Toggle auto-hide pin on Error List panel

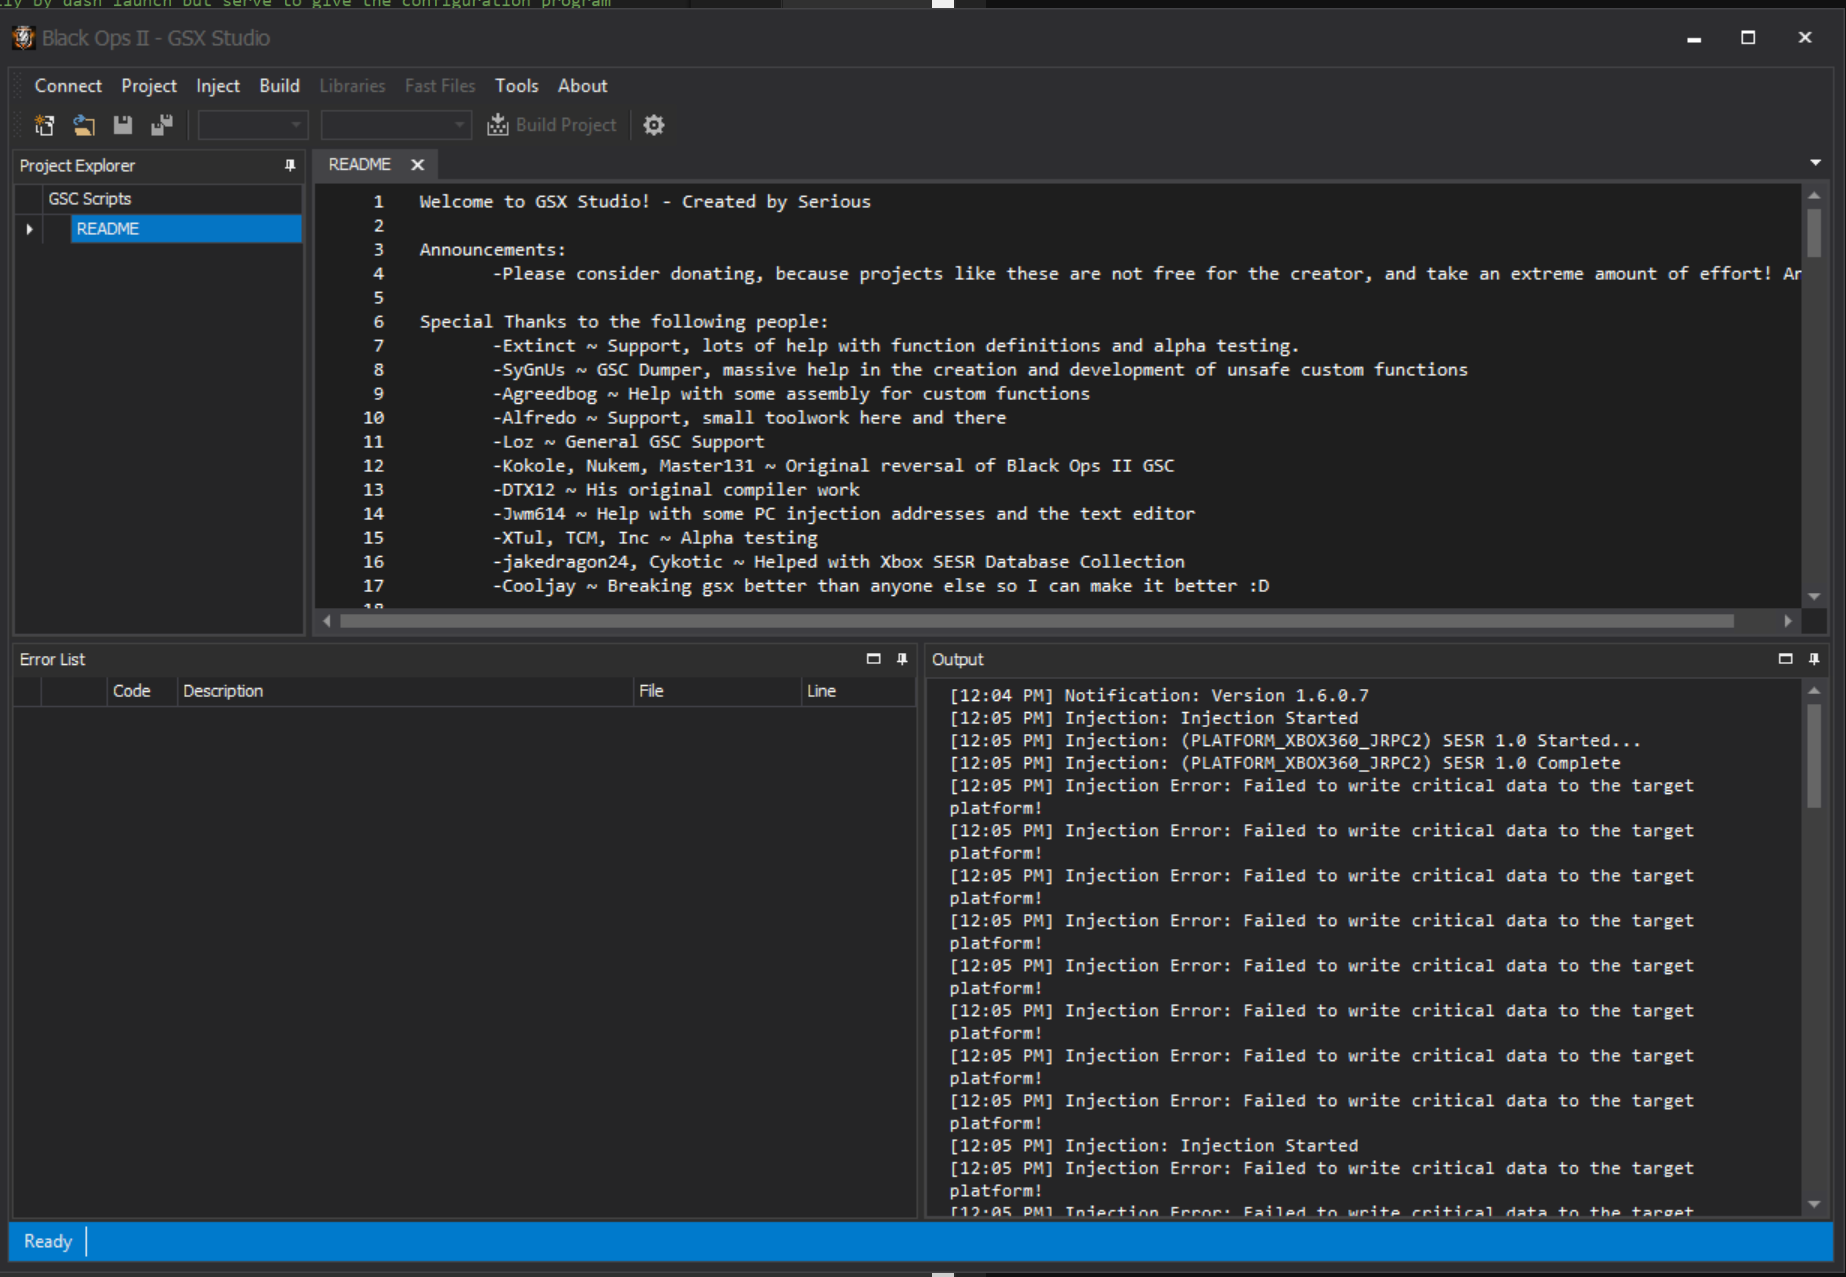pos(902,659)
